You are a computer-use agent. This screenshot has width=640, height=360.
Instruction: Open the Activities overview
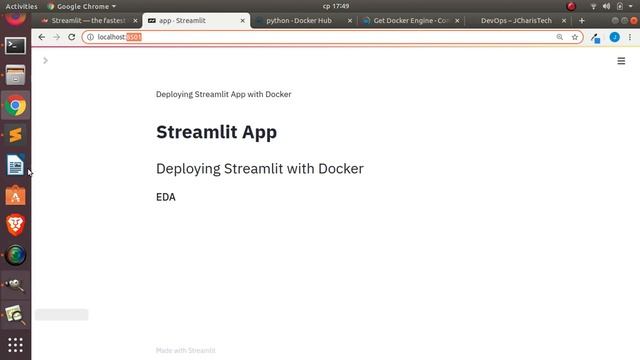coord(21,6)
